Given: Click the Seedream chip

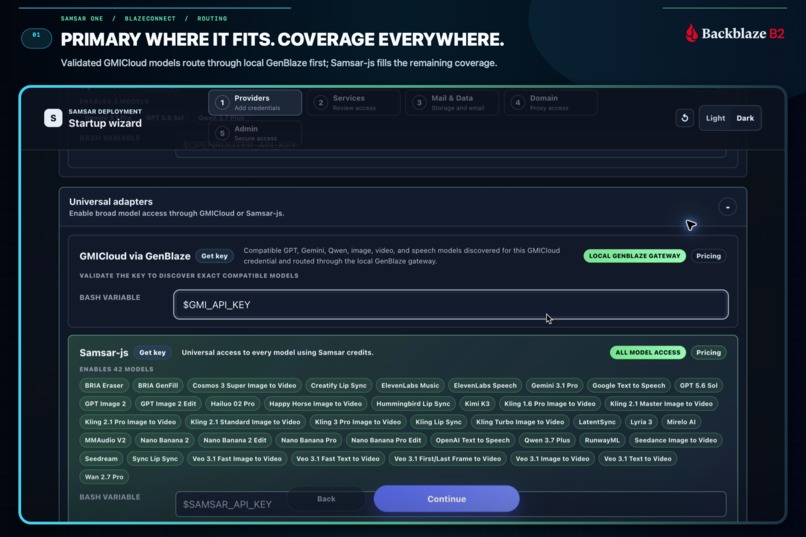Looking at the screenshot, I should coord(101,459).
